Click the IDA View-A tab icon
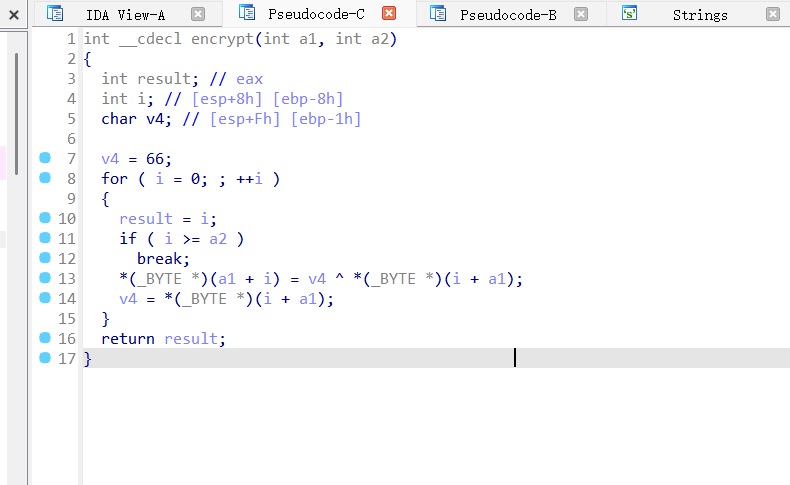This screenshot has height=485, width=790. point(55,14)
